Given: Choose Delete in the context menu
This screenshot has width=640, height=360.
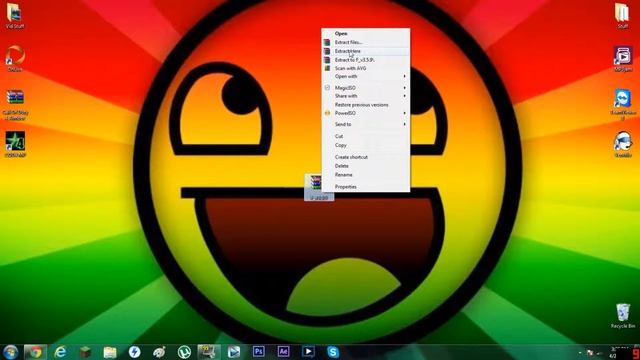Looking at the screenshot, I should tap(365, 166).
